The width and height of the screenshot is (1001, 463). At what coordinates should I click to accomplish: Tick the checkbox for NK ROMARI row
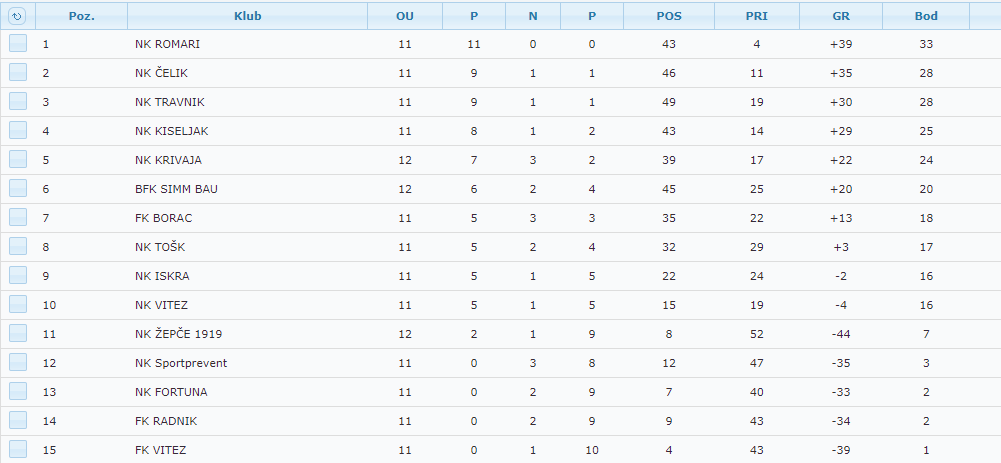point(18,43)
